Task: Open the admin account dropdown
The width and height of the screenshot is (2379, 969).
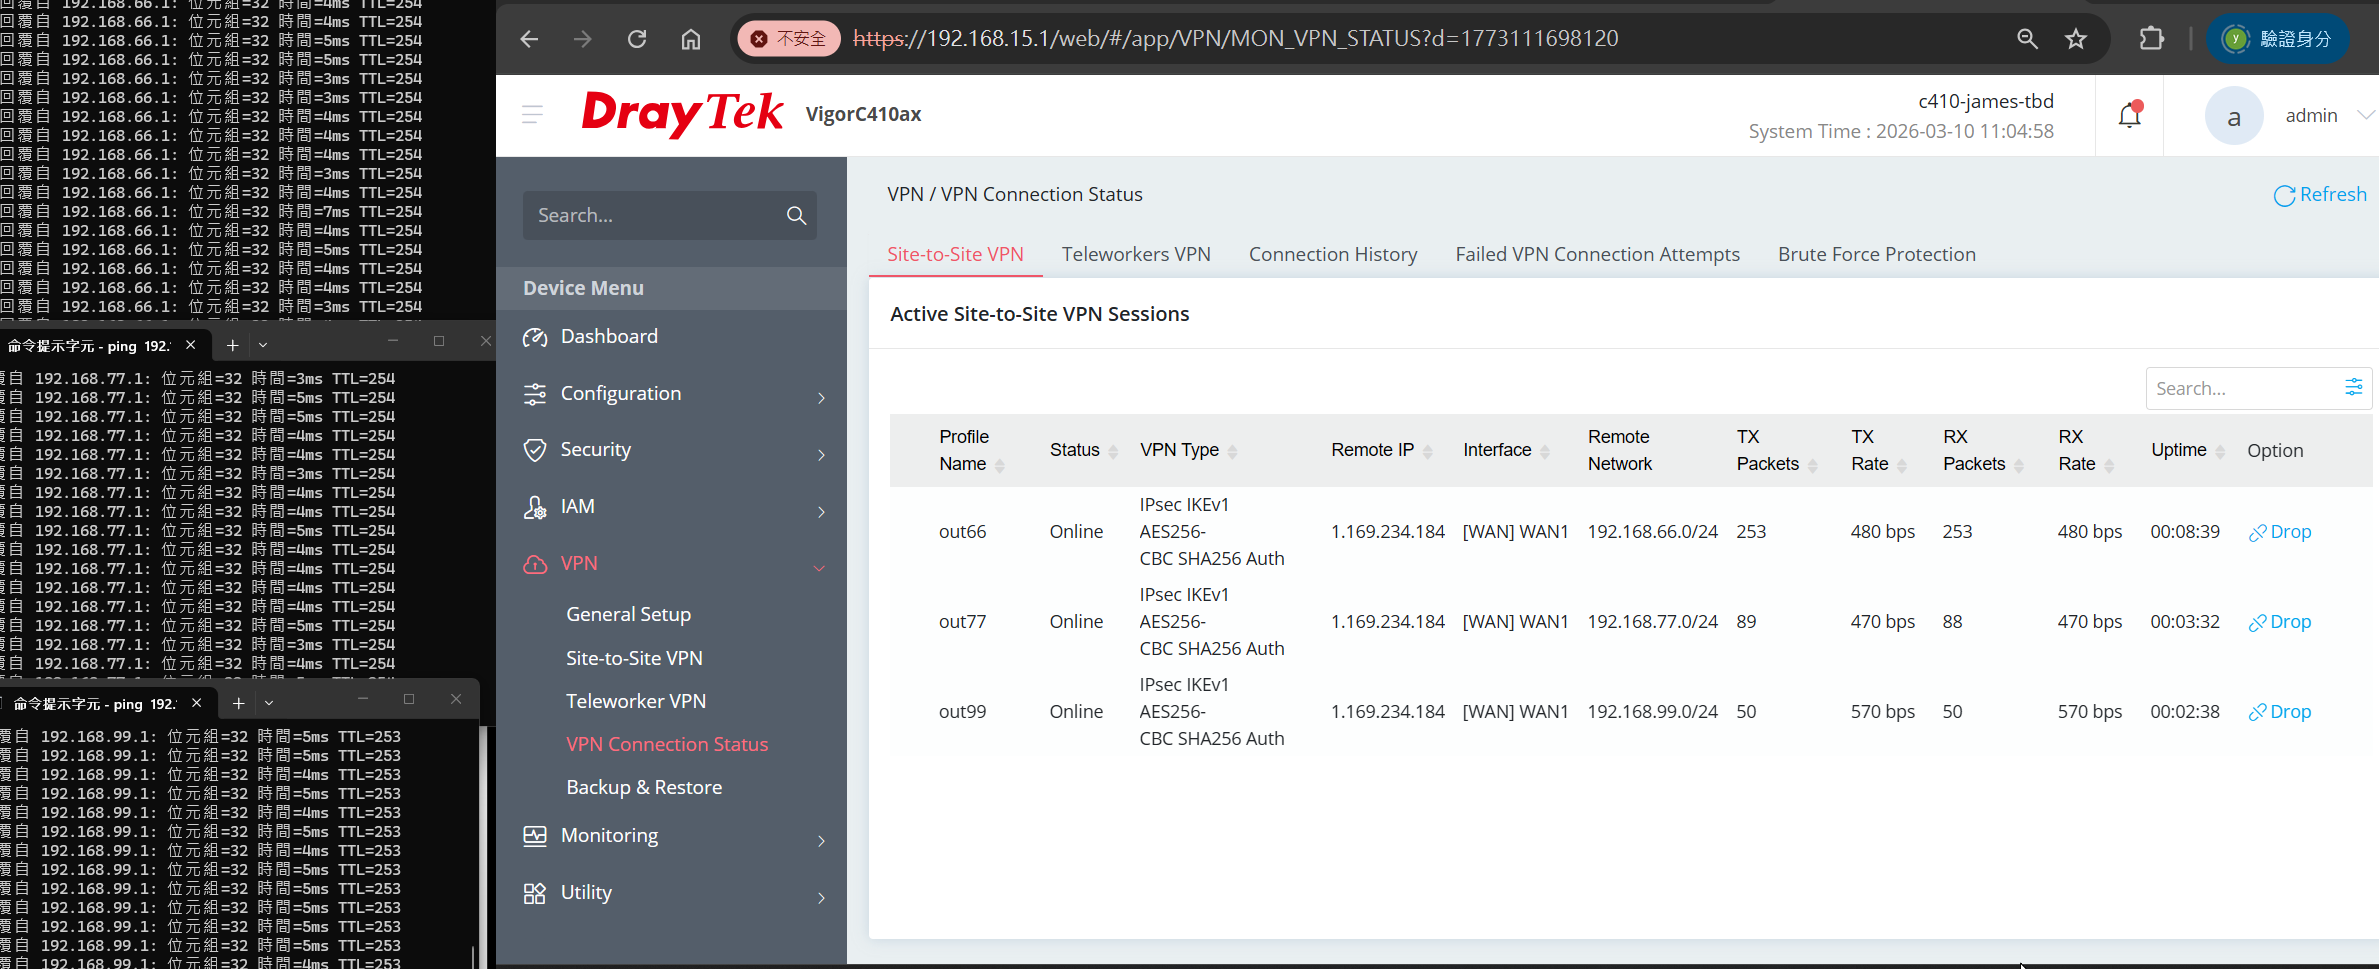Action: tap(2320, 116)
